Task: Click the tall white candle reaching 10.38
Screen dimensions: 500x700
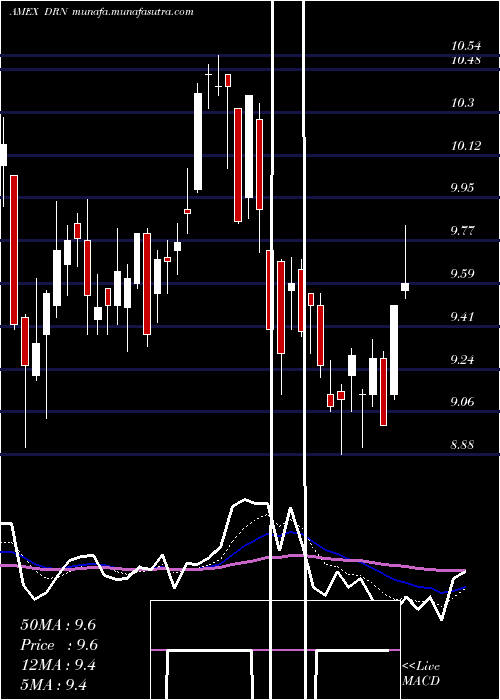Action: coord(198,142)
